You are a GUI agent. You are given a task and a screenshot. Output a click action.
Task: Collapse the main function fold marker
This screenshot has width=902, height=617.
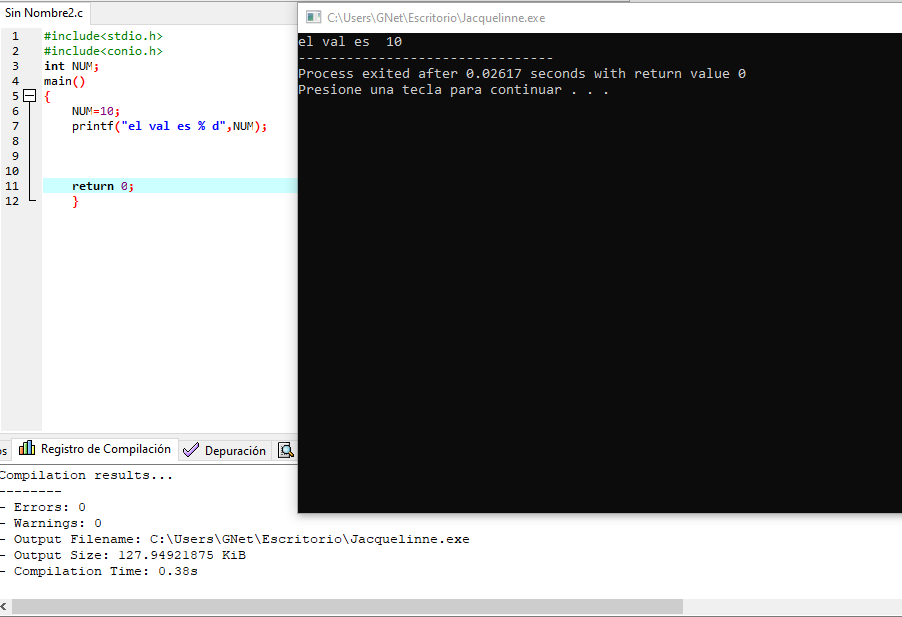[29, 96]
